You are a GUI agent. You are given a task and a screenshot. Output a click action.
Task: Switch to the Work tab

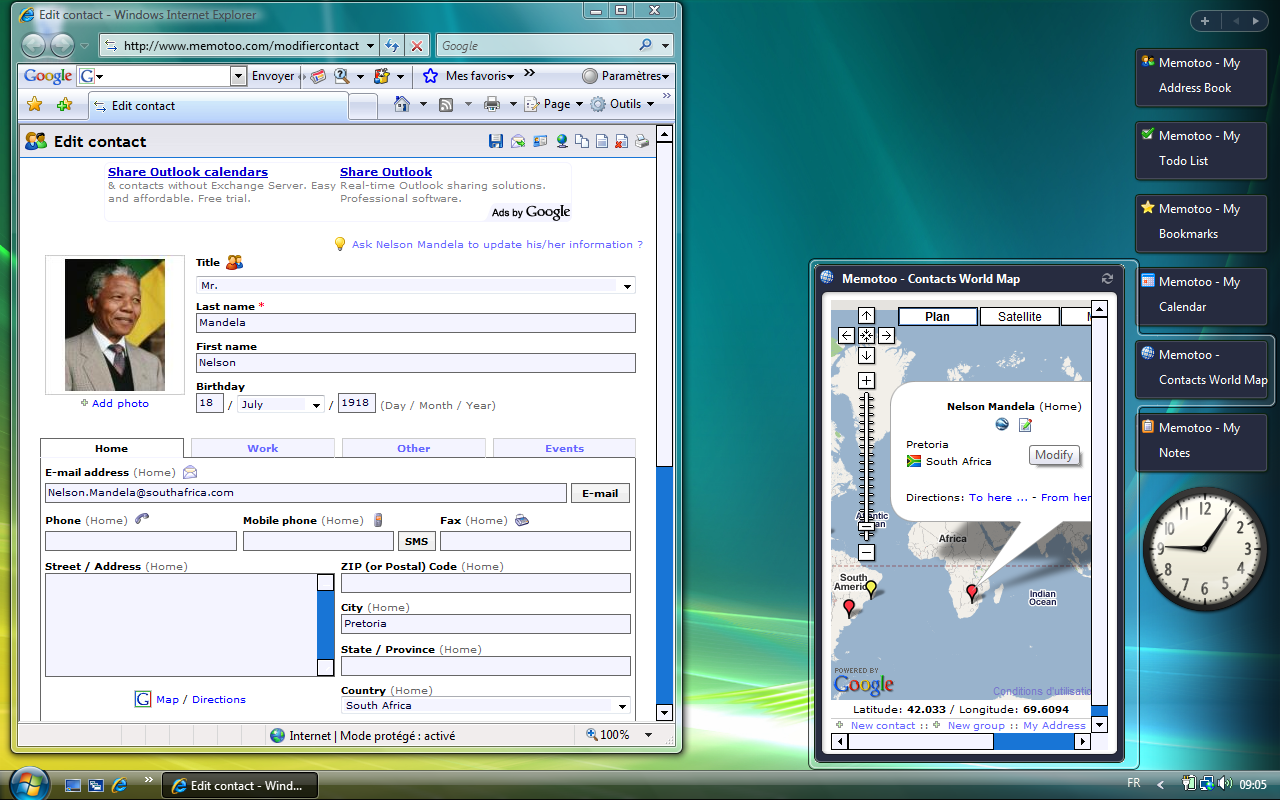tap(263, 448)
